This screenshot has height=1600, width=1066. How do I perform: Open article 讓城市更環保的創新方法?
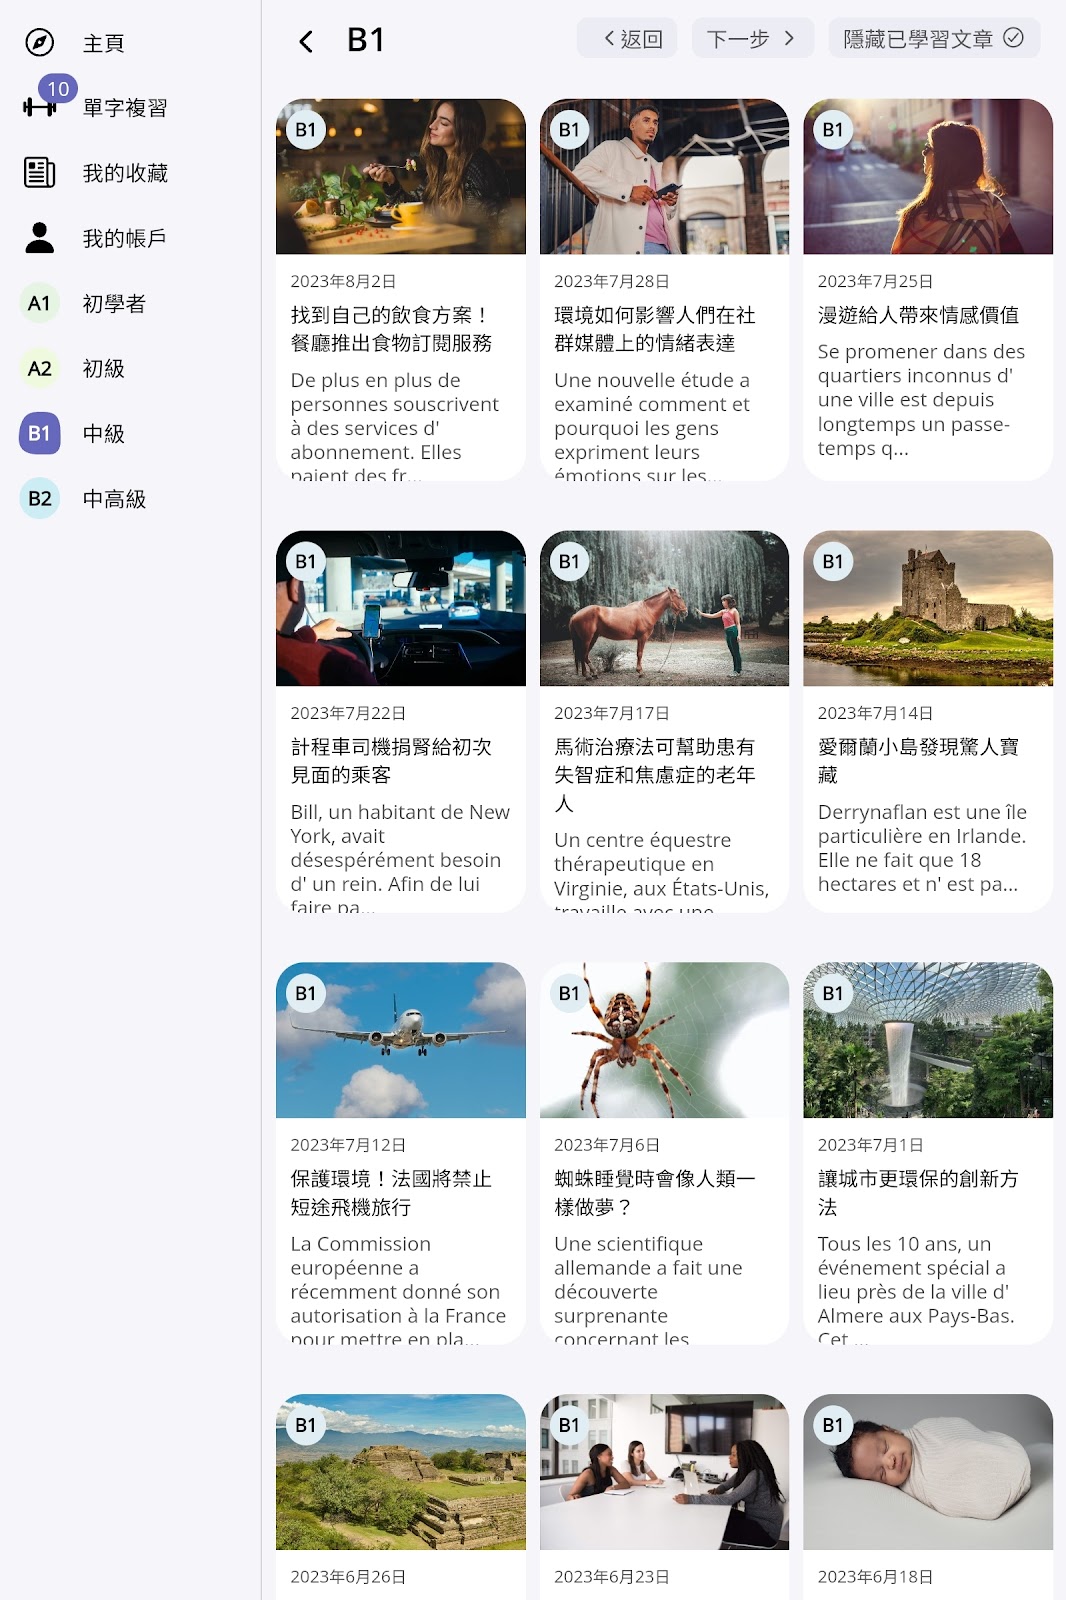click(918, 1193)
